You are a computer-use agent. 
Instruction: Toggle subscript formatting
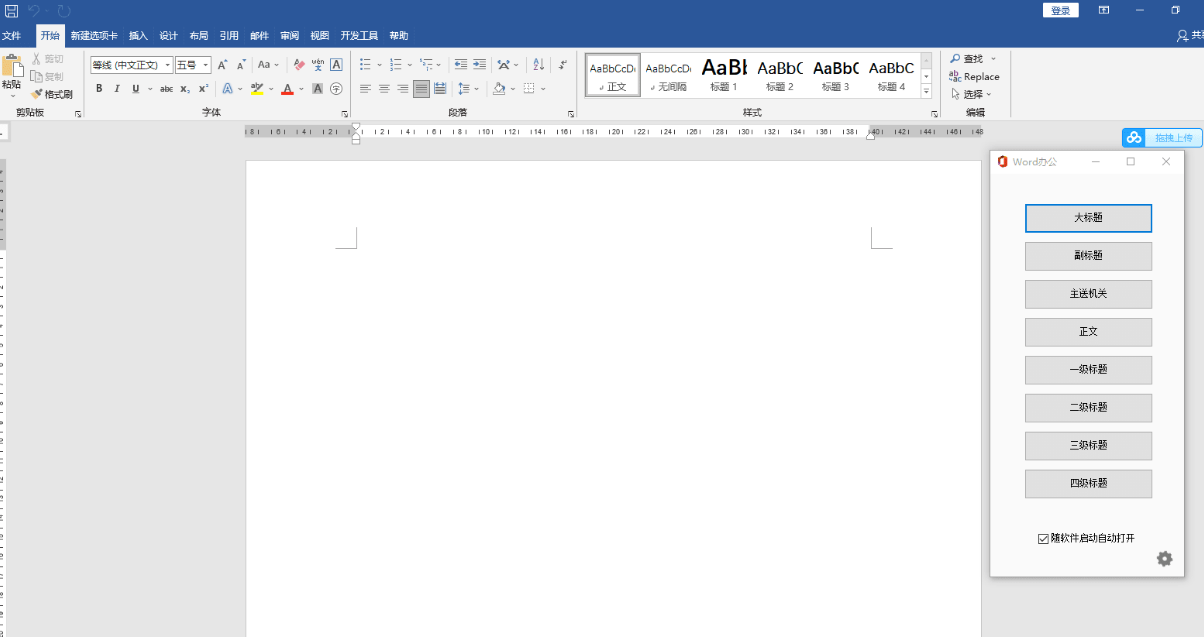coord(185,89)
